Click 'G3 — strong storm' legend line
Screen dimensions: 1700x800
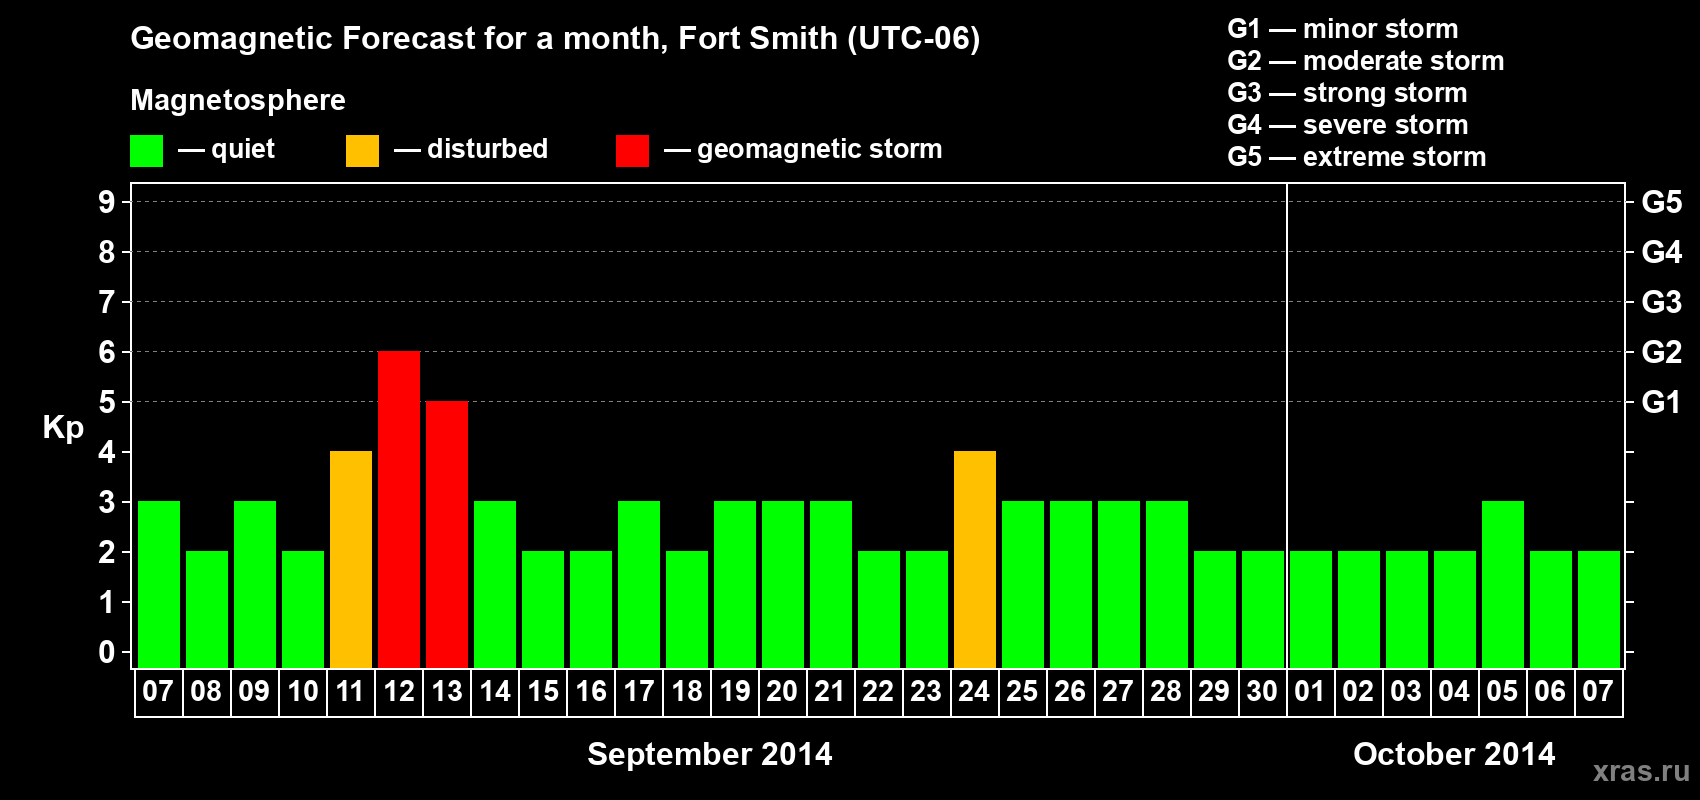1347,93
